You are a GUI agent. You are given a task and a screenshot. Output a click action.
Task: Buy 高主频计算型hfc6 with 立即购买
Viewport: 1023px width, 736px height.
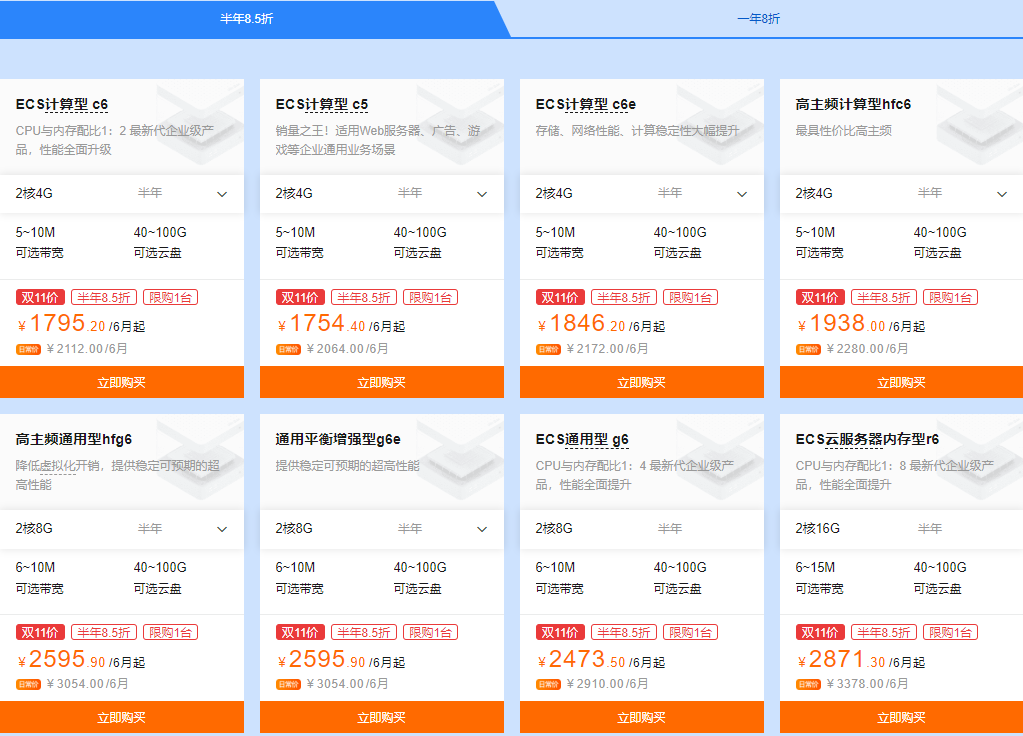pos(902,382)
